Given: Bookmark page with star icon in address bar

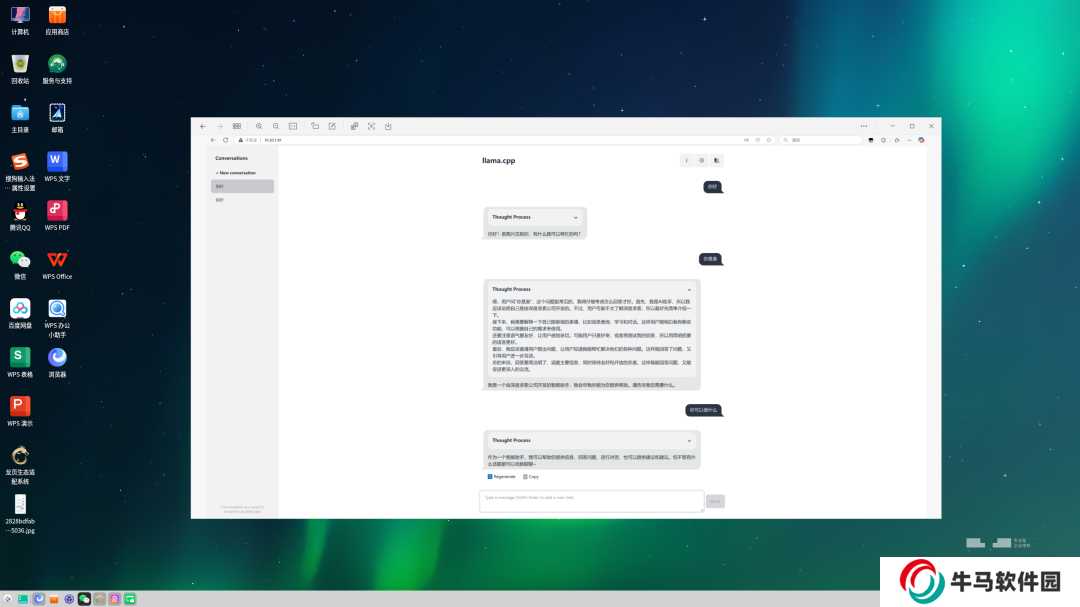Looking at the screenshot, I should tap(769, 140).
